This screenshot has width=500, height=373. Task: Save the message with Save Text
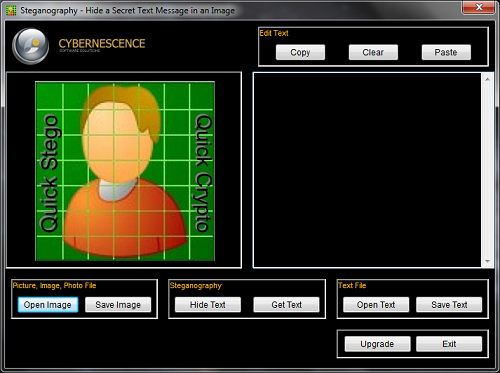coord(449,305)
